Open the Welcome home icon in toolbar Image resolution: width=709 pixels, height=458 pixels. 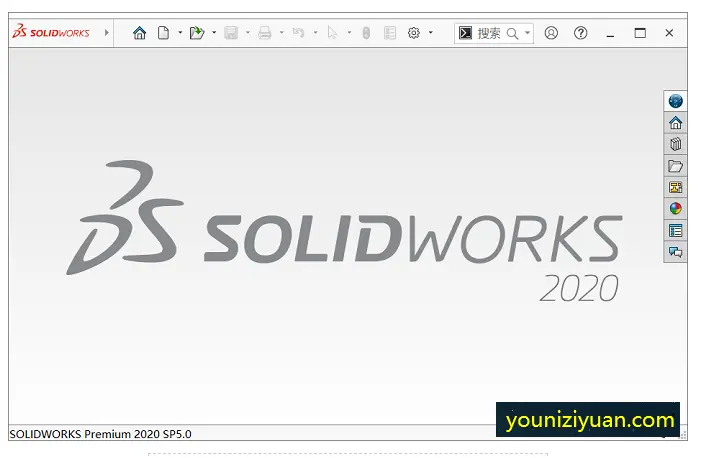click(x=139, y=33)
